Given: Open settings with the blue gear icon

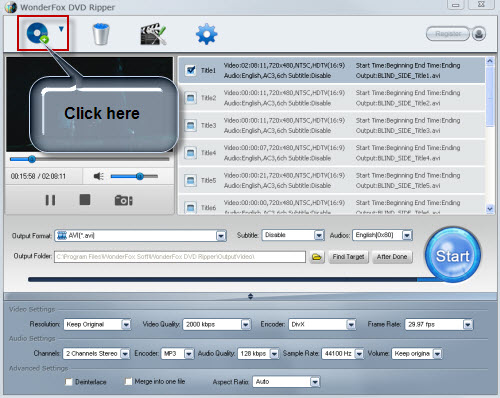Looking at the screenshot, I should pyautogui.click(x=207, y=34).
